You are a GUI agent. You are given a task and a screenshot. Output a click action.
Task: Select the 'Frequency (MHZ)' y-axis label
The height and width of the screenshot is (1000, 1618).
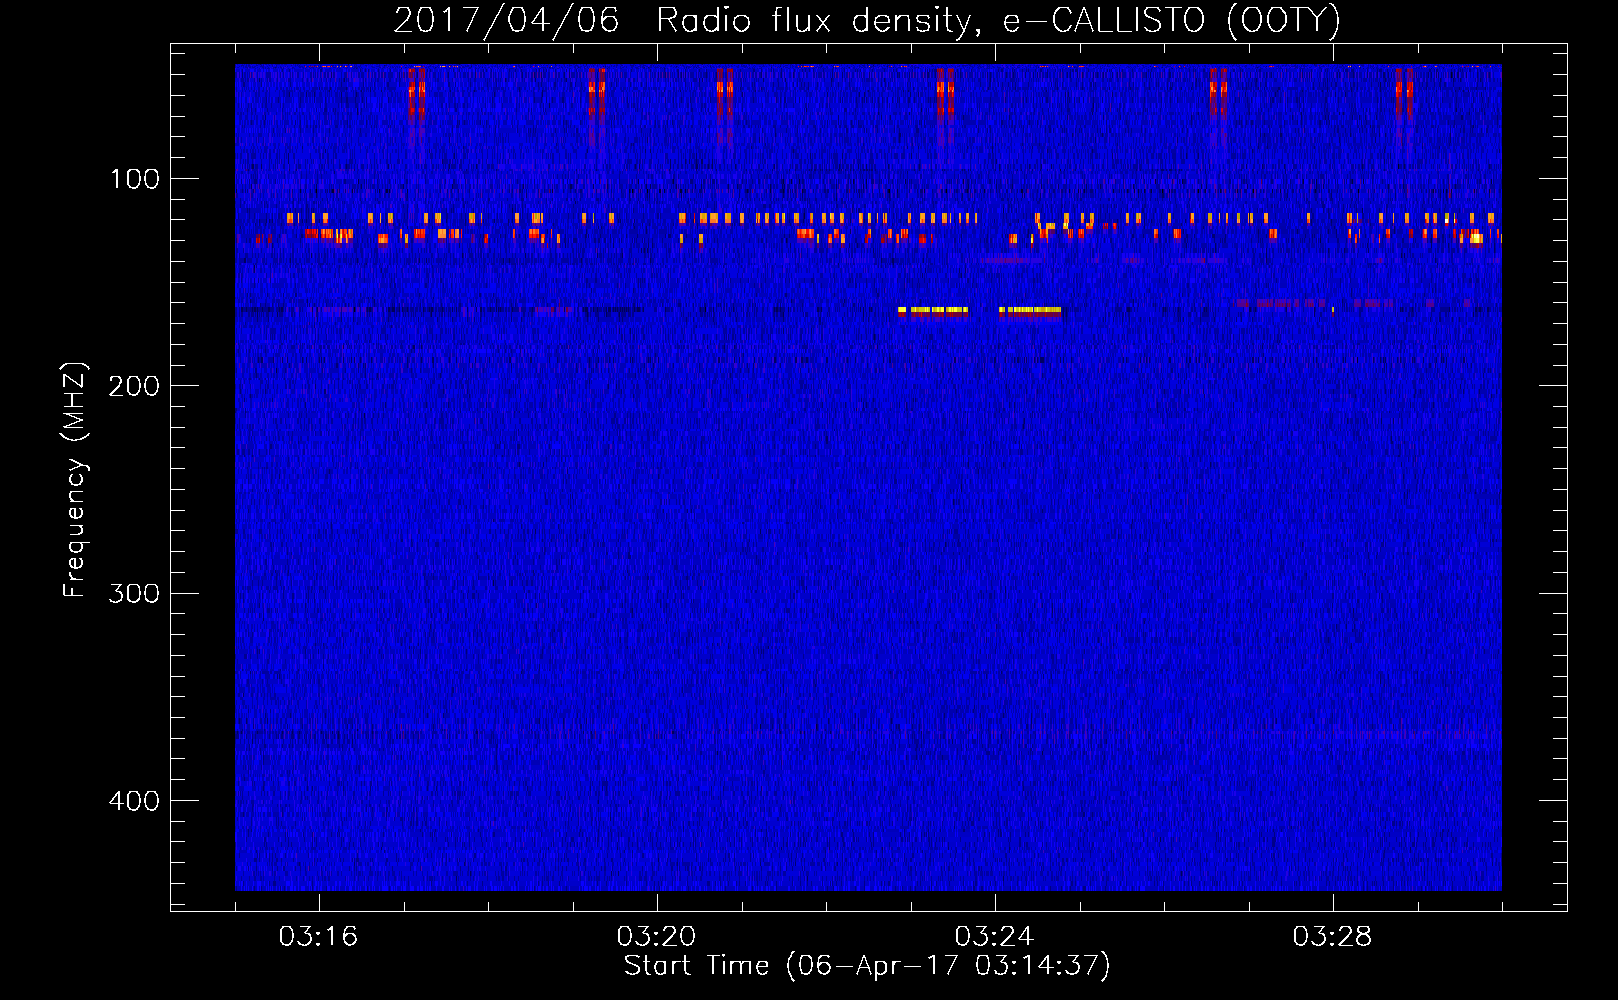pos(75,480)
